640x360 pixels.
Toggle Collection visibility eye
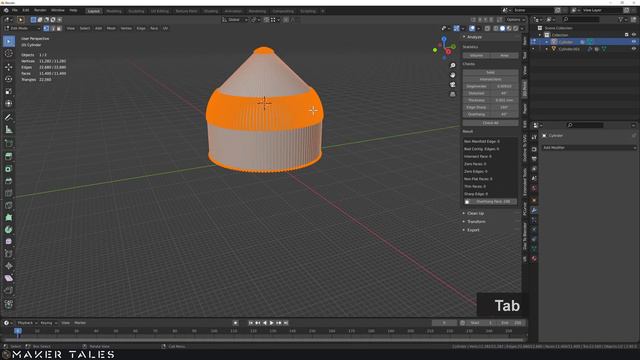[634, 35]
